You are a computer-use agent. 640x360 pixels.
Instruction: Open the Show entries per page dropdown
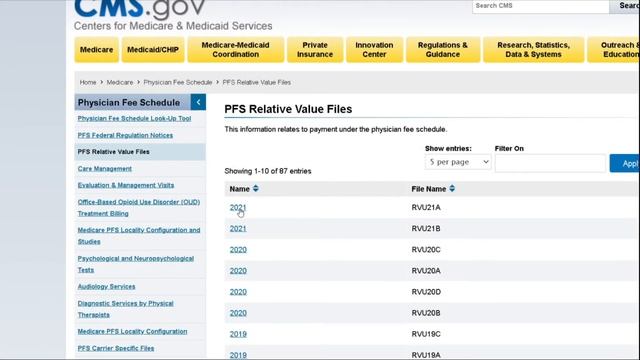point(458,162)
